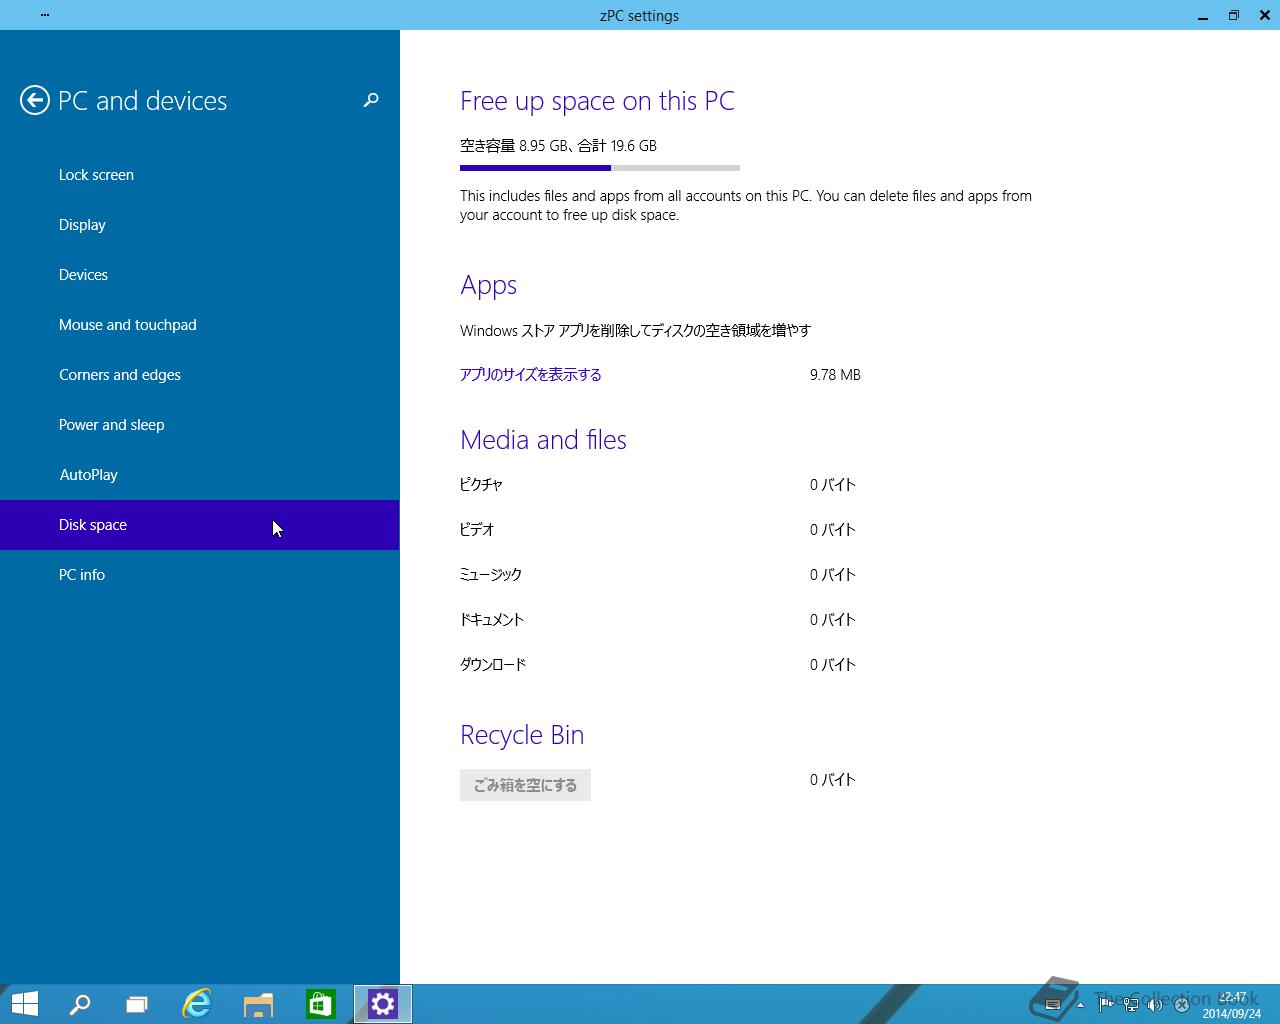This screenshot has width=1280, height=1024.
Task: Click the tray icon beside the clock
Action: point(1181,1005)
